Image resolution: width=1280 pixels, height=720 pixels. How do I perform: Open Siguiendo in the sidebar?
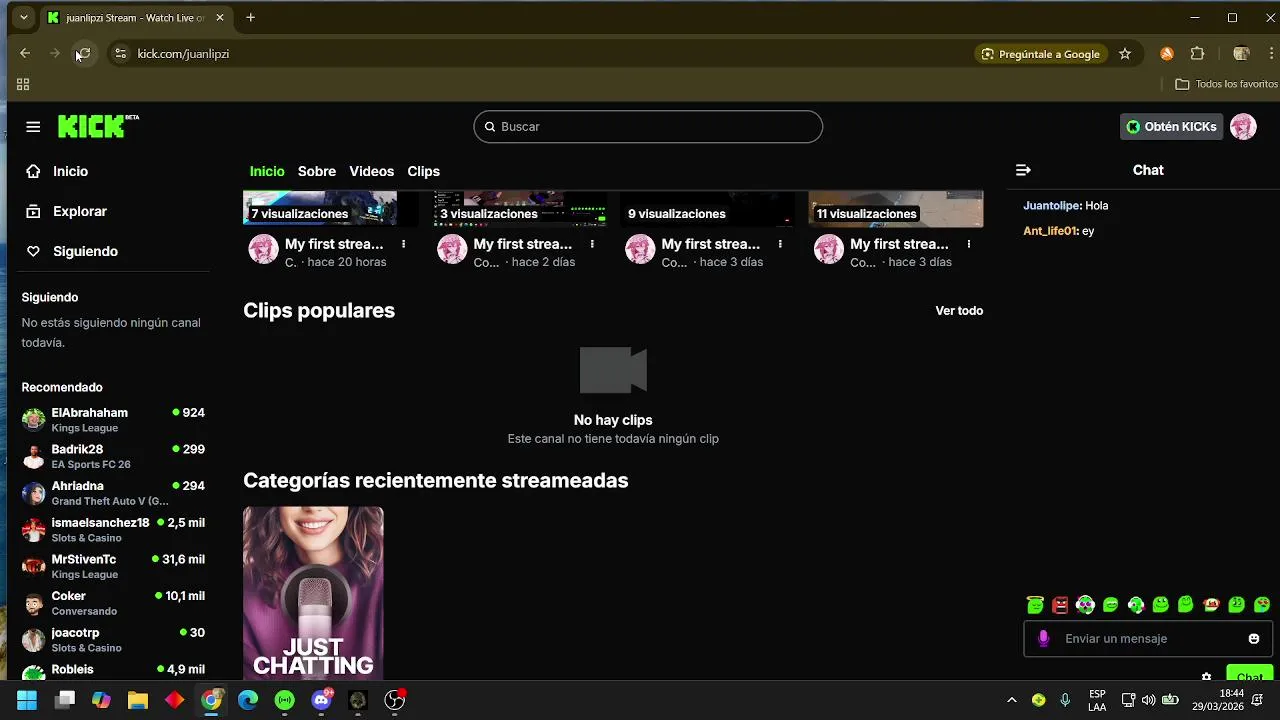coord(71,251)
